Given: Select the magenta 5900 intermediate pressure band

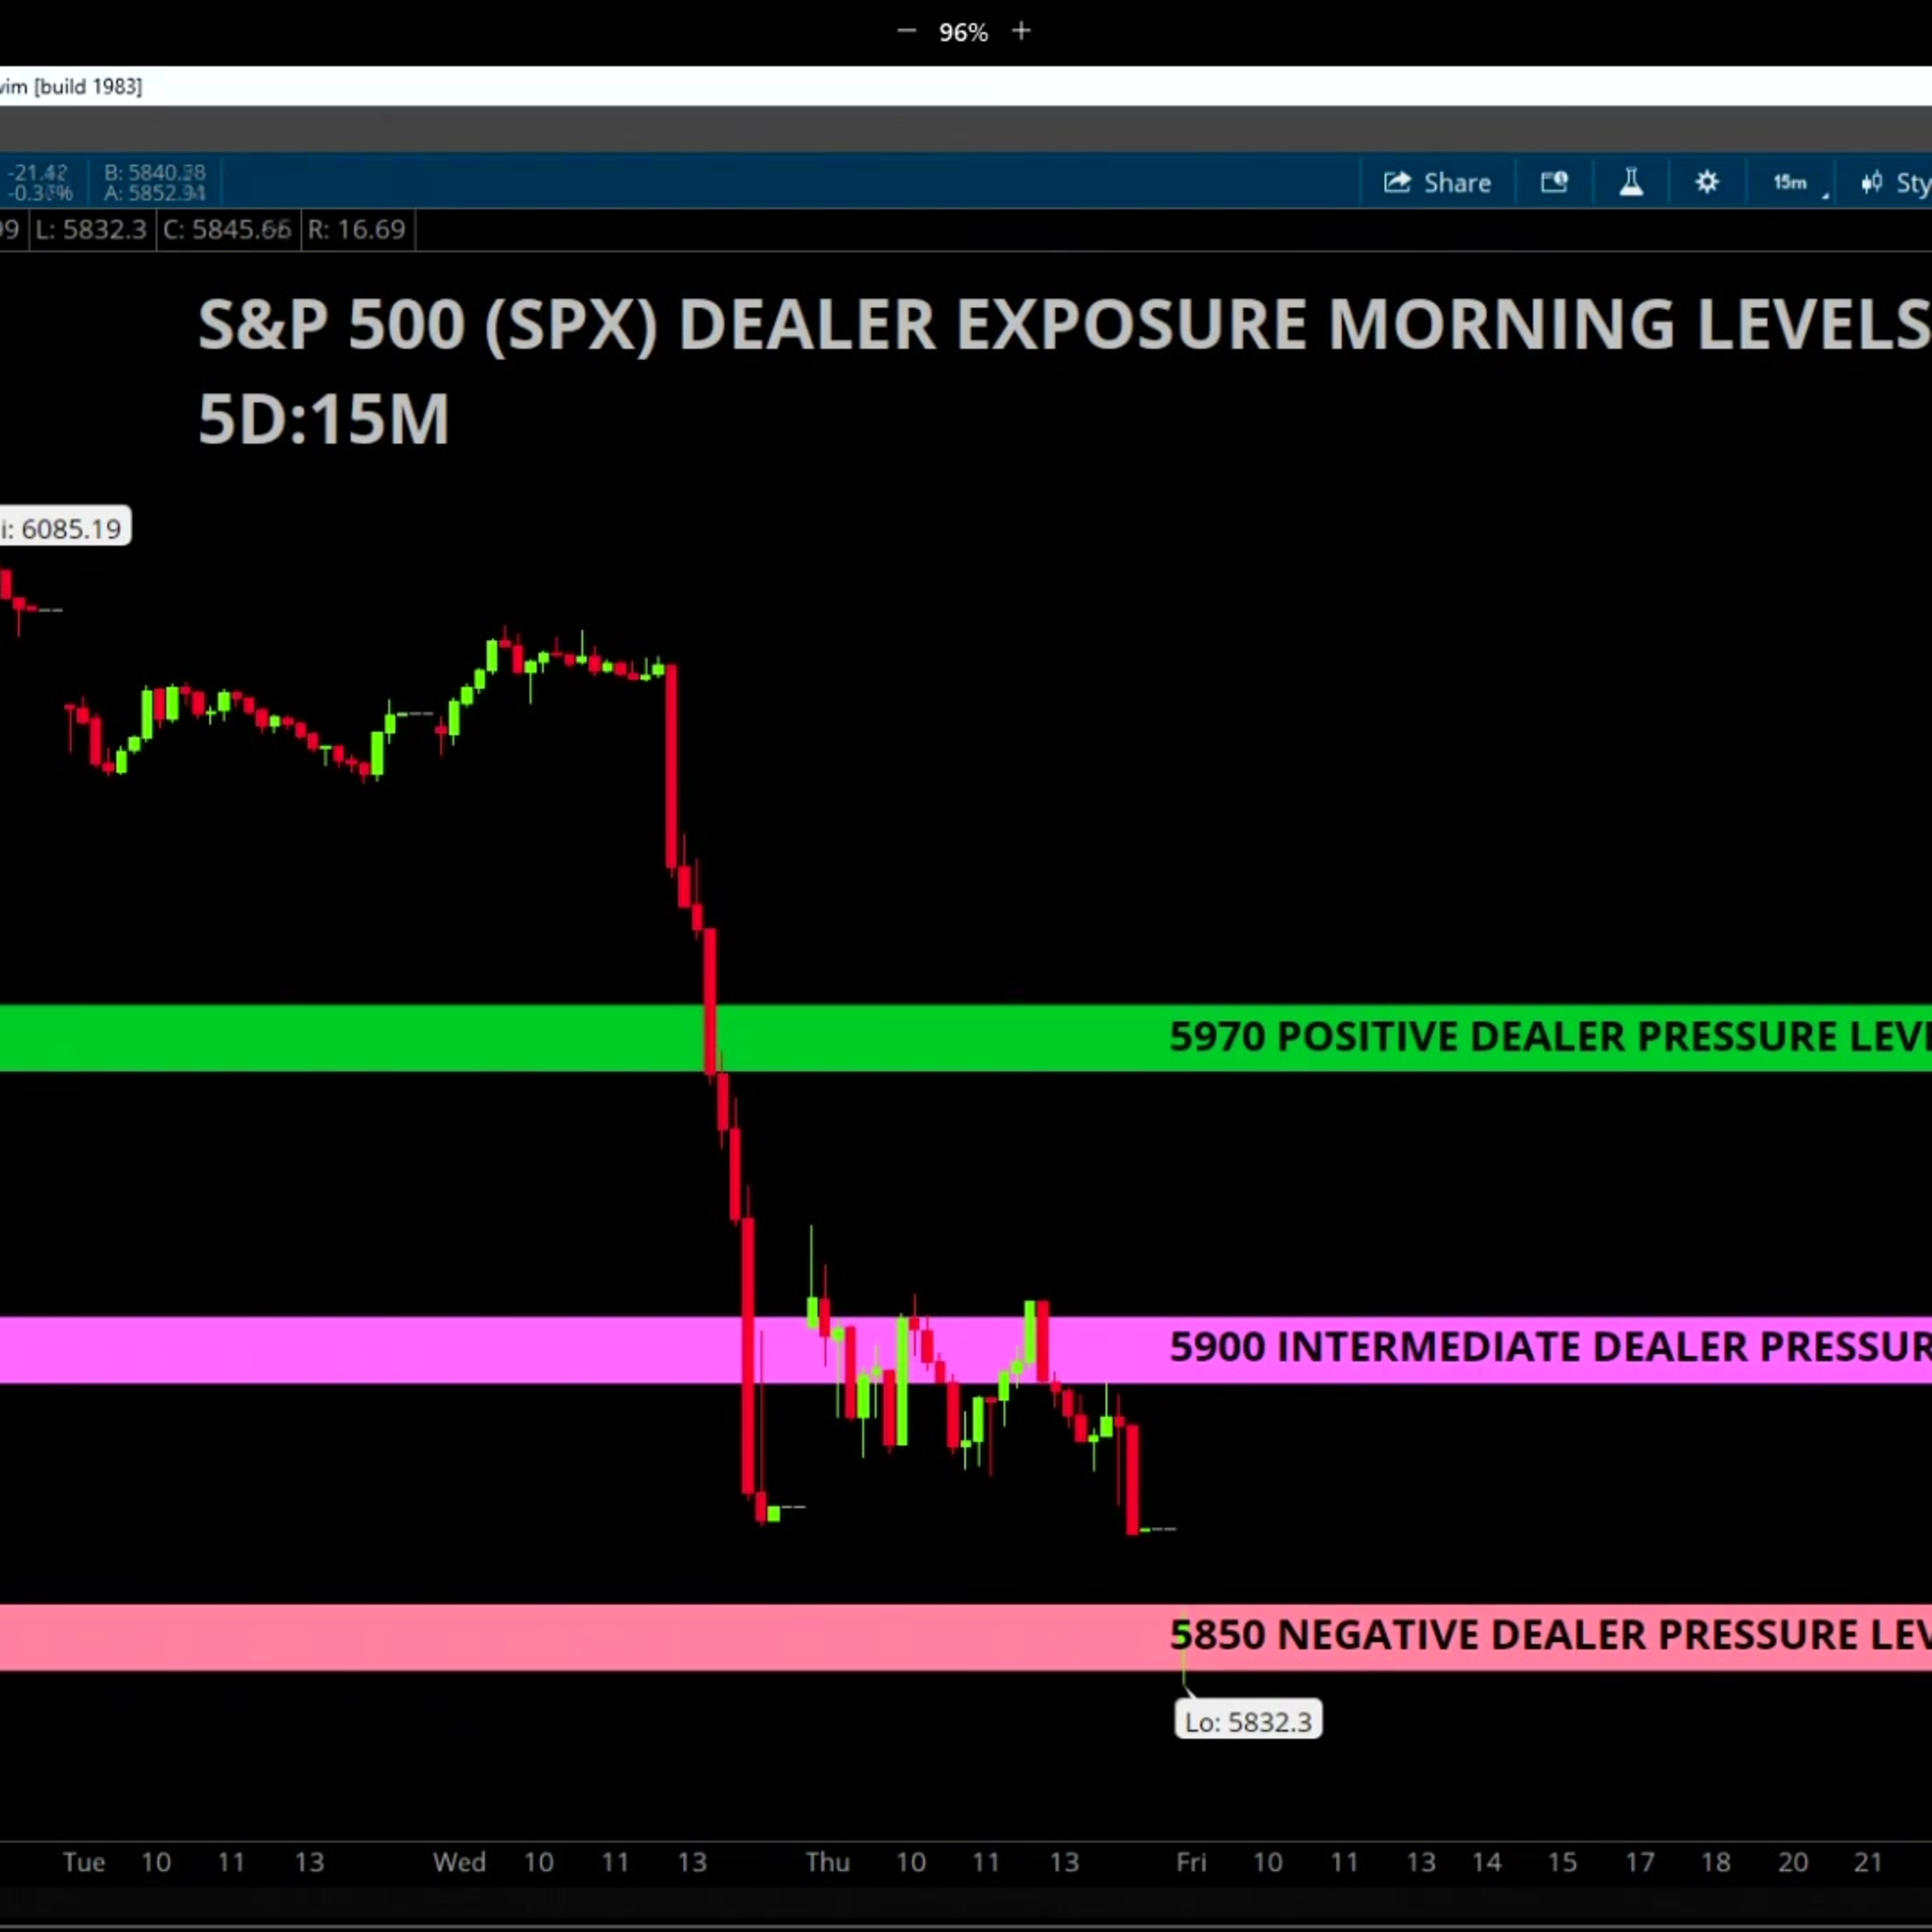Looking at the screenshot, I should click(x=400, y=1349).
